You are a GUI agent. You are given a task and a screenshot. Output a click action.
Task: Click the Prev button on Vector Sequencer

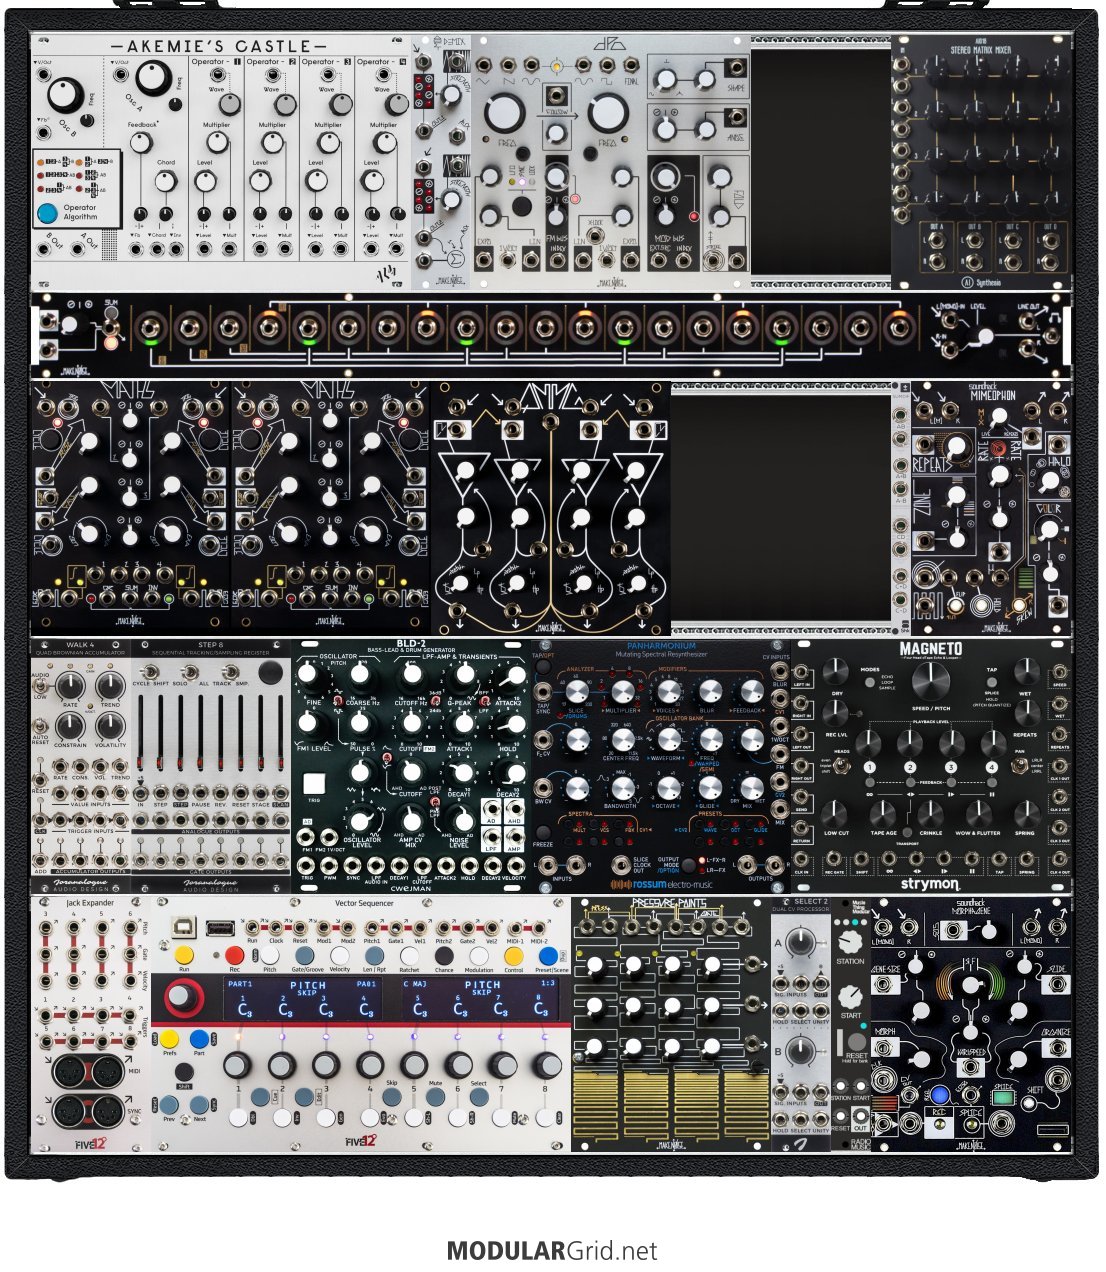[x=170, y=1106]
